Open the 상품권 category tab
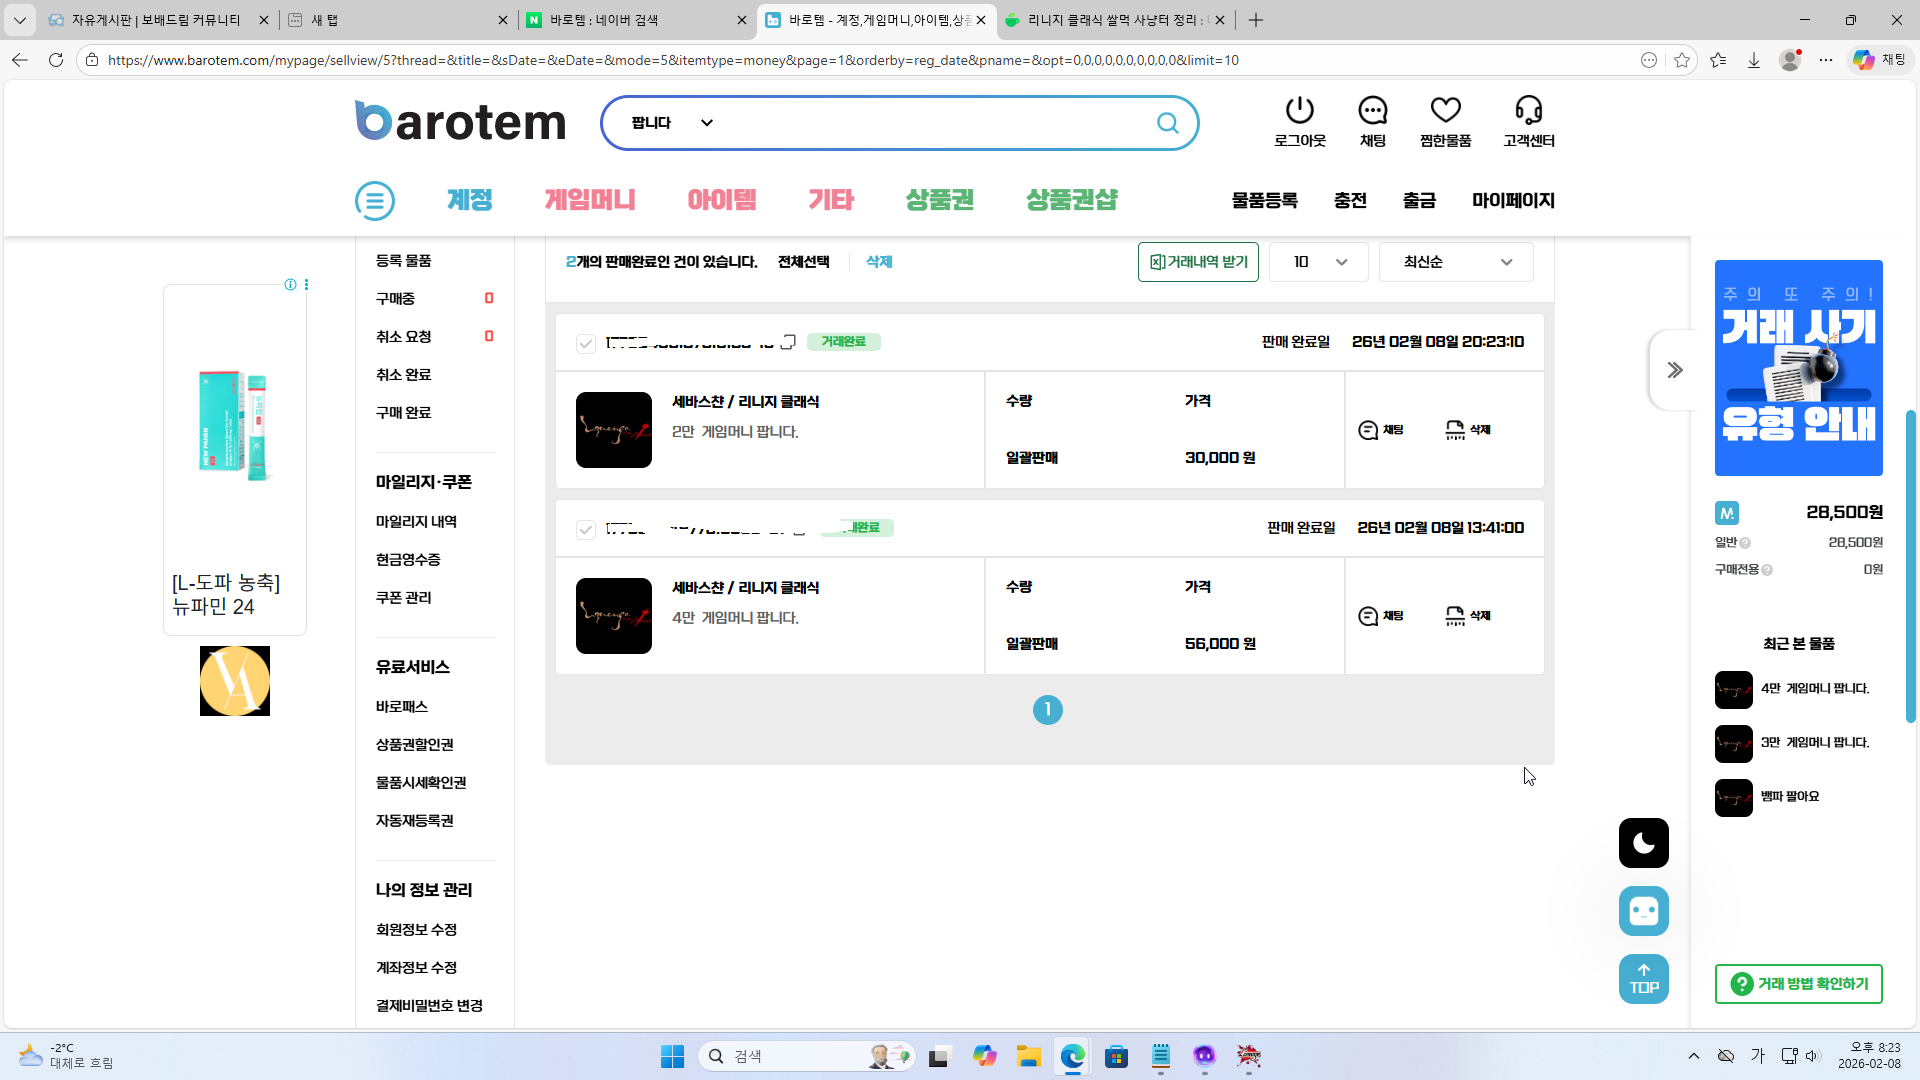Image resolution: width=1920 pixels, height=1080 pixels. point(940,200)
